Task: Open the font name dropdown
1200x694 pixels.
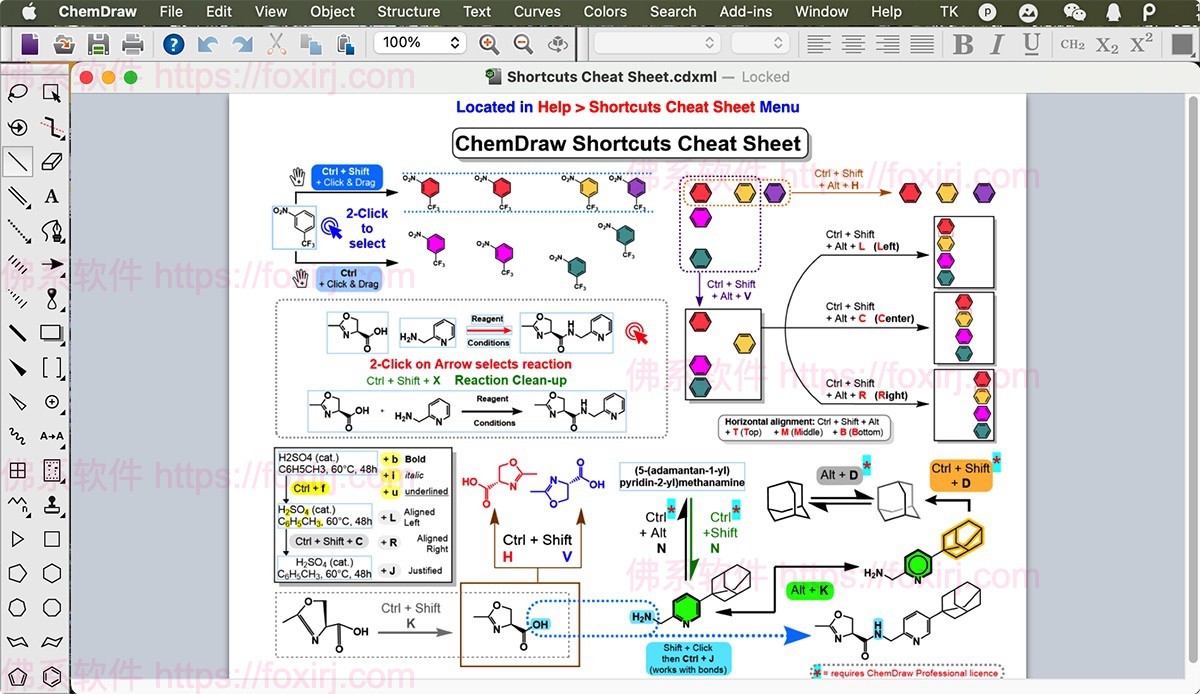Action: pyautogui.click(x=656, y=43)
